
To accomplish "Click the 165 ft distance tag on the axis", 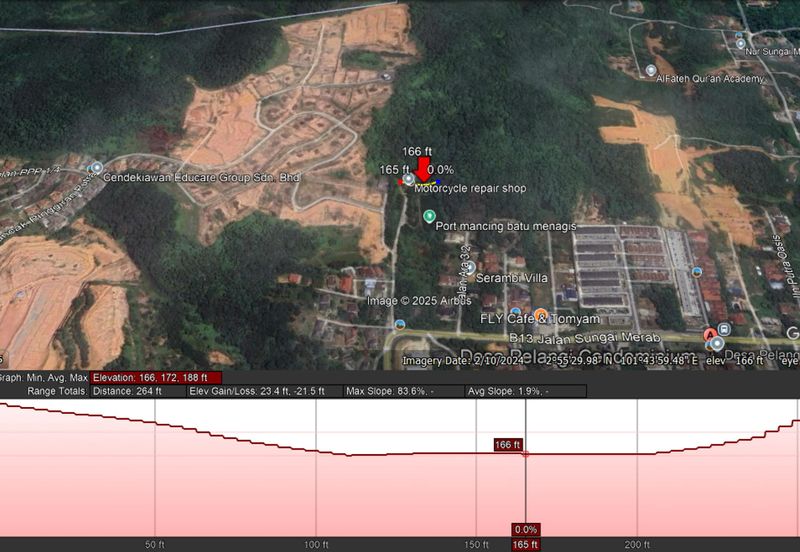I will 526,544.
